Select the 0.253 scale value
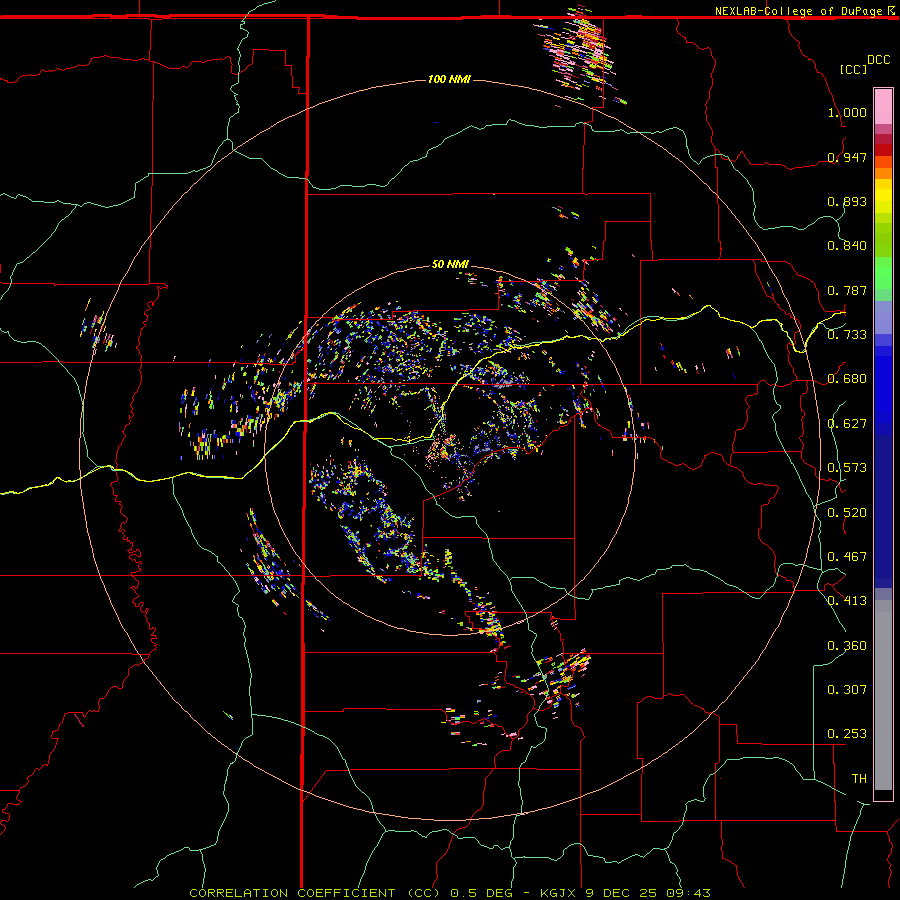 847,734
